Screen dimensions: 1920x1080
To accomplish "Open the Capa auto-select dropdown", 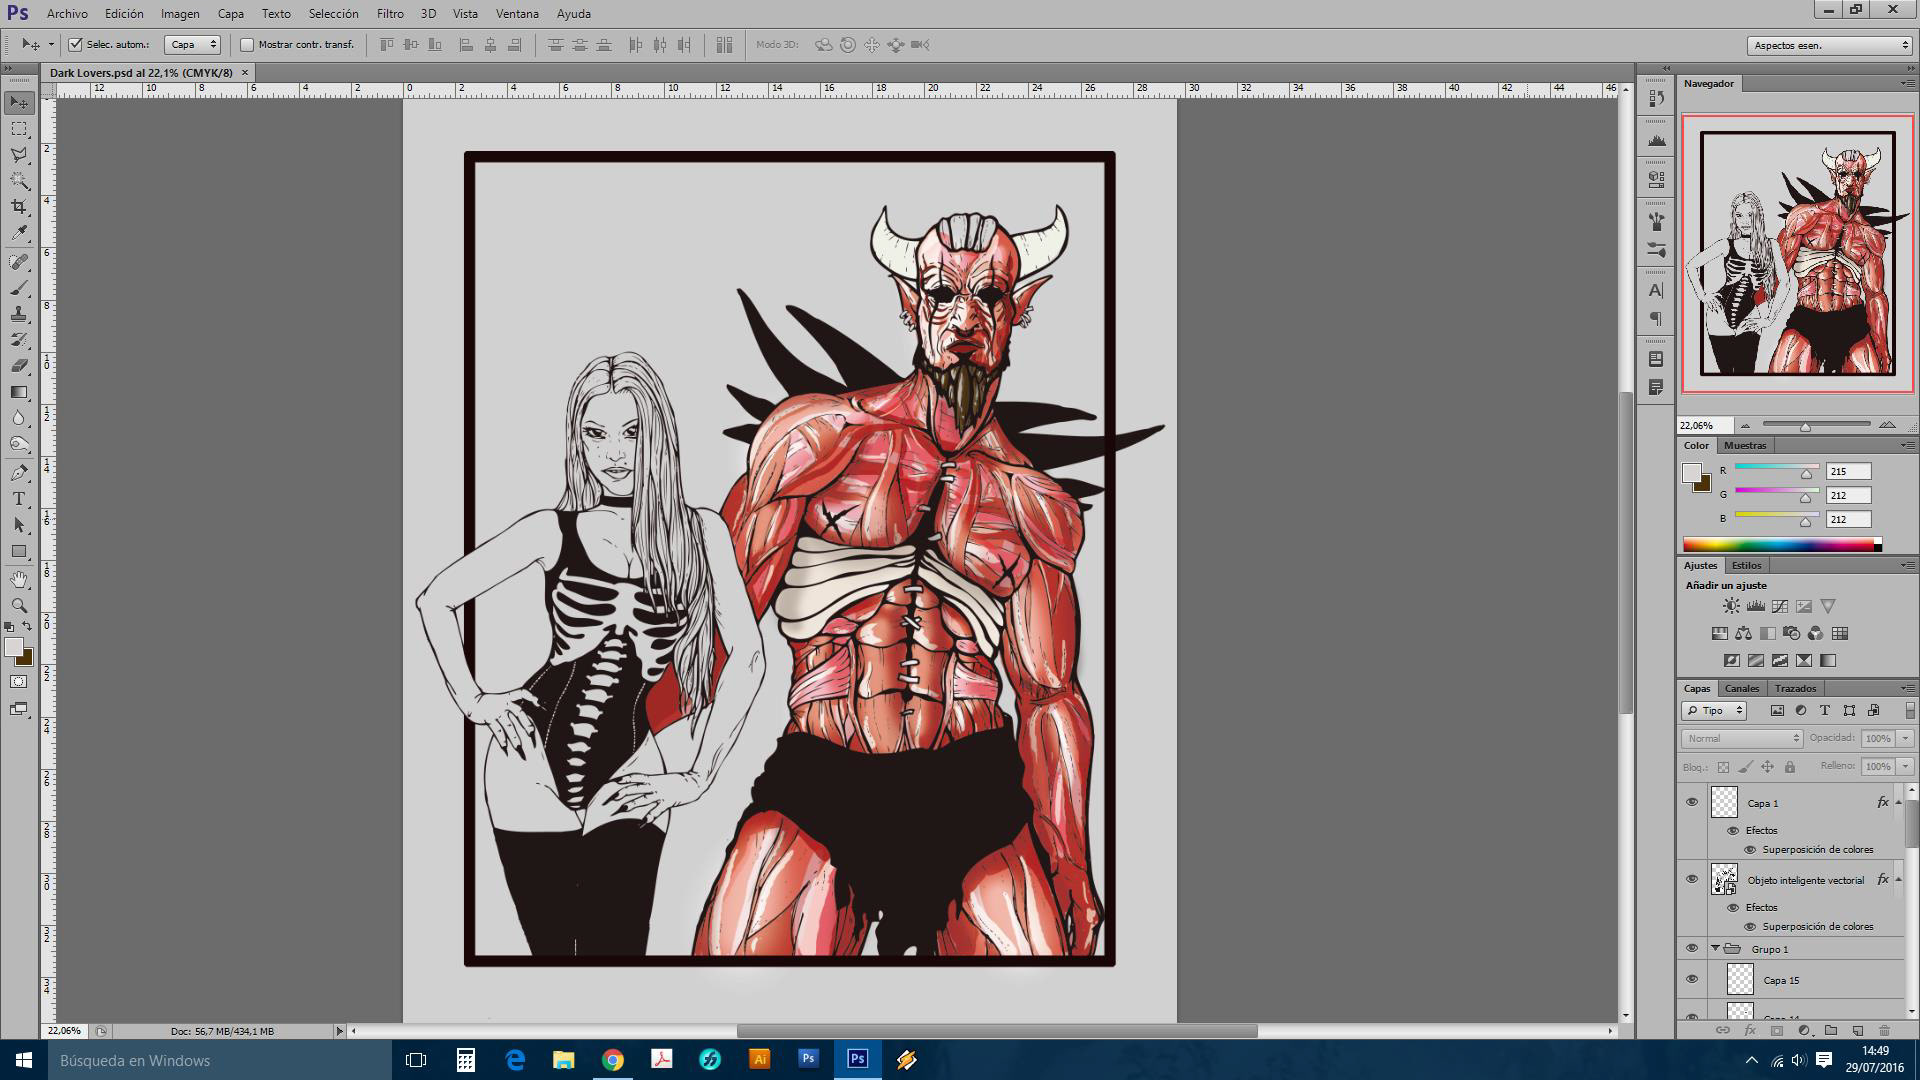I will (x=193, y=44).
